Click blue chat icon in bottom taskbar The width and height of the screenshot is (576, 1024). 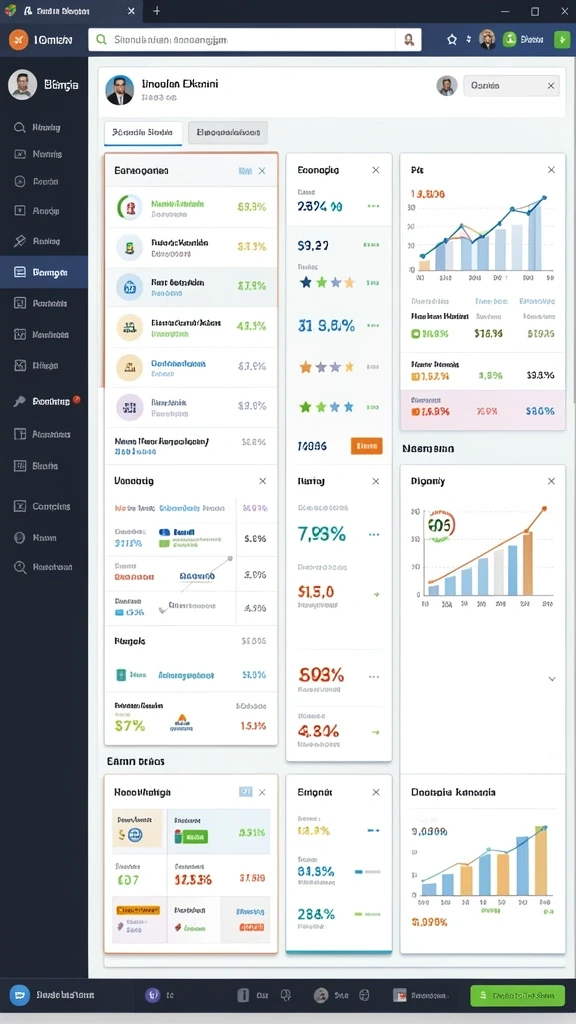pyautogui.click(x=20, y=995)
